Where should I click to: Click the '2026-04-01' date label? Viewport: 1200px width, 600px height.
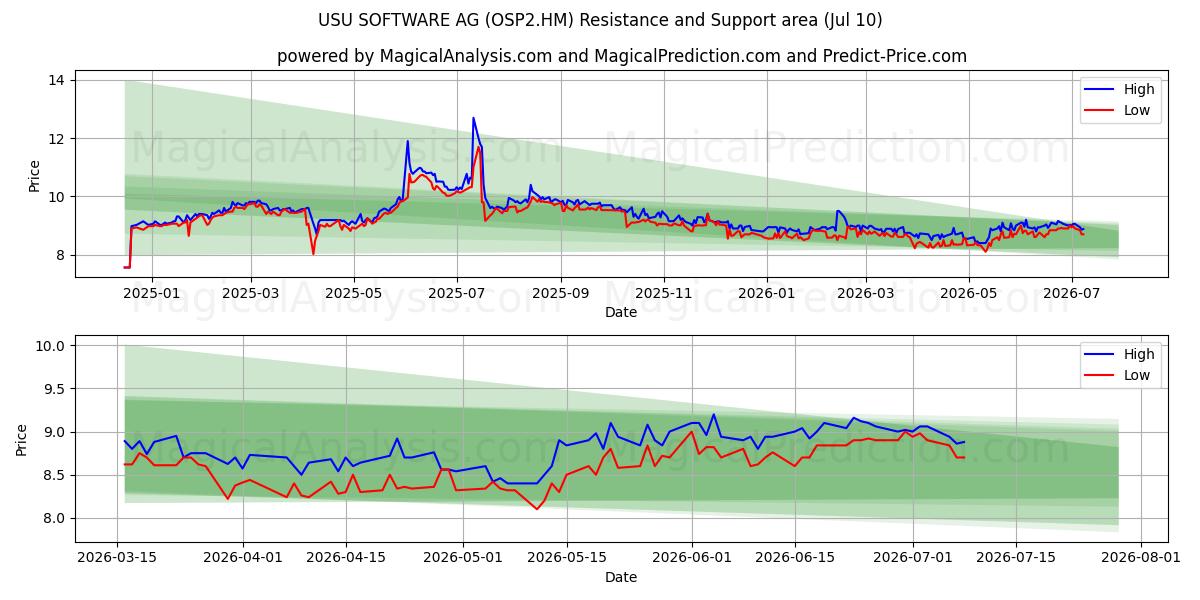point(243,558)
